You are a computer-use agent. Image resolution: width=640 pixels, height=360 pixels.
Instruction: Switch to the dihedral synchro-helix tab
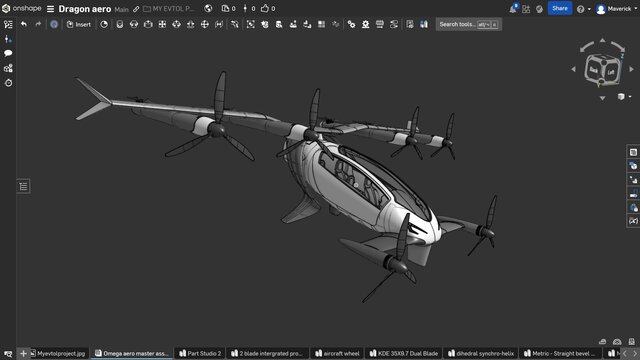(480, 353)
